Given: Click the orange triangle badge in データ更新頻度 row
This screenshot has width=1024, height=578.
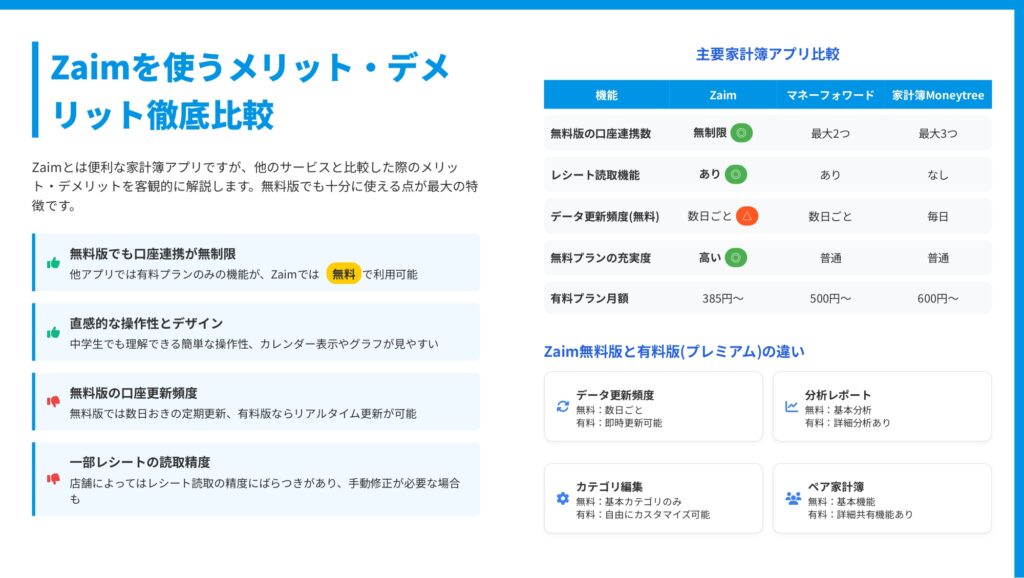Looking at the screenshot, I should point(747,216).
